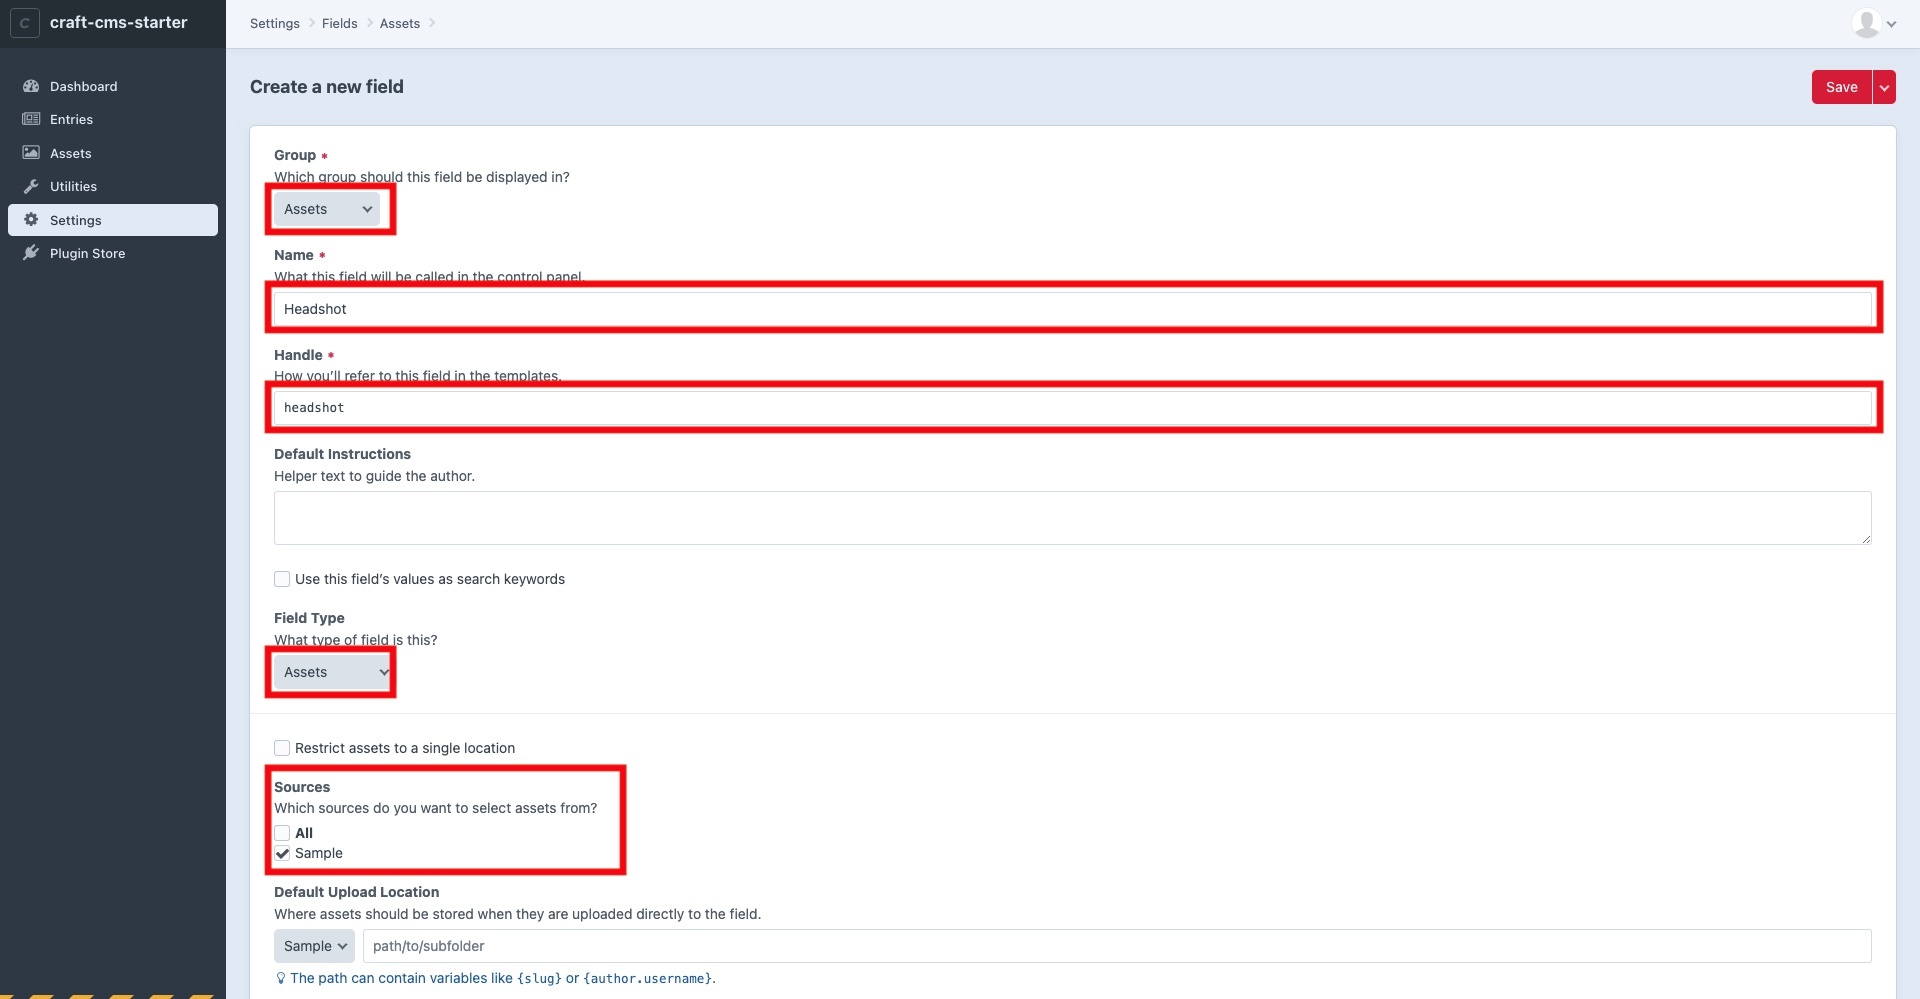Image resolution: width=1920 pixels, height=999 pixels.
Task: Open the Group dropdown showing Assets
Action: 327,209
